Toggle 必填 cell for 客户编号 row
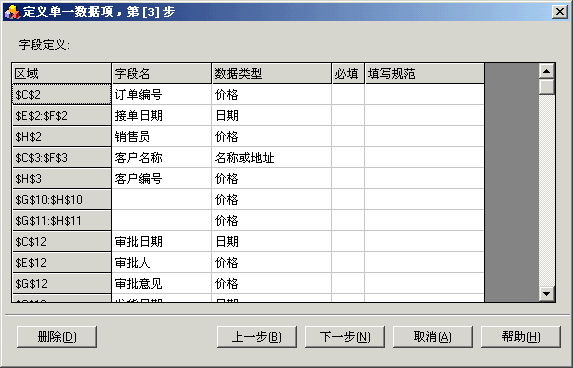Viewport: 573px width, 368px height. click(348, 179)
